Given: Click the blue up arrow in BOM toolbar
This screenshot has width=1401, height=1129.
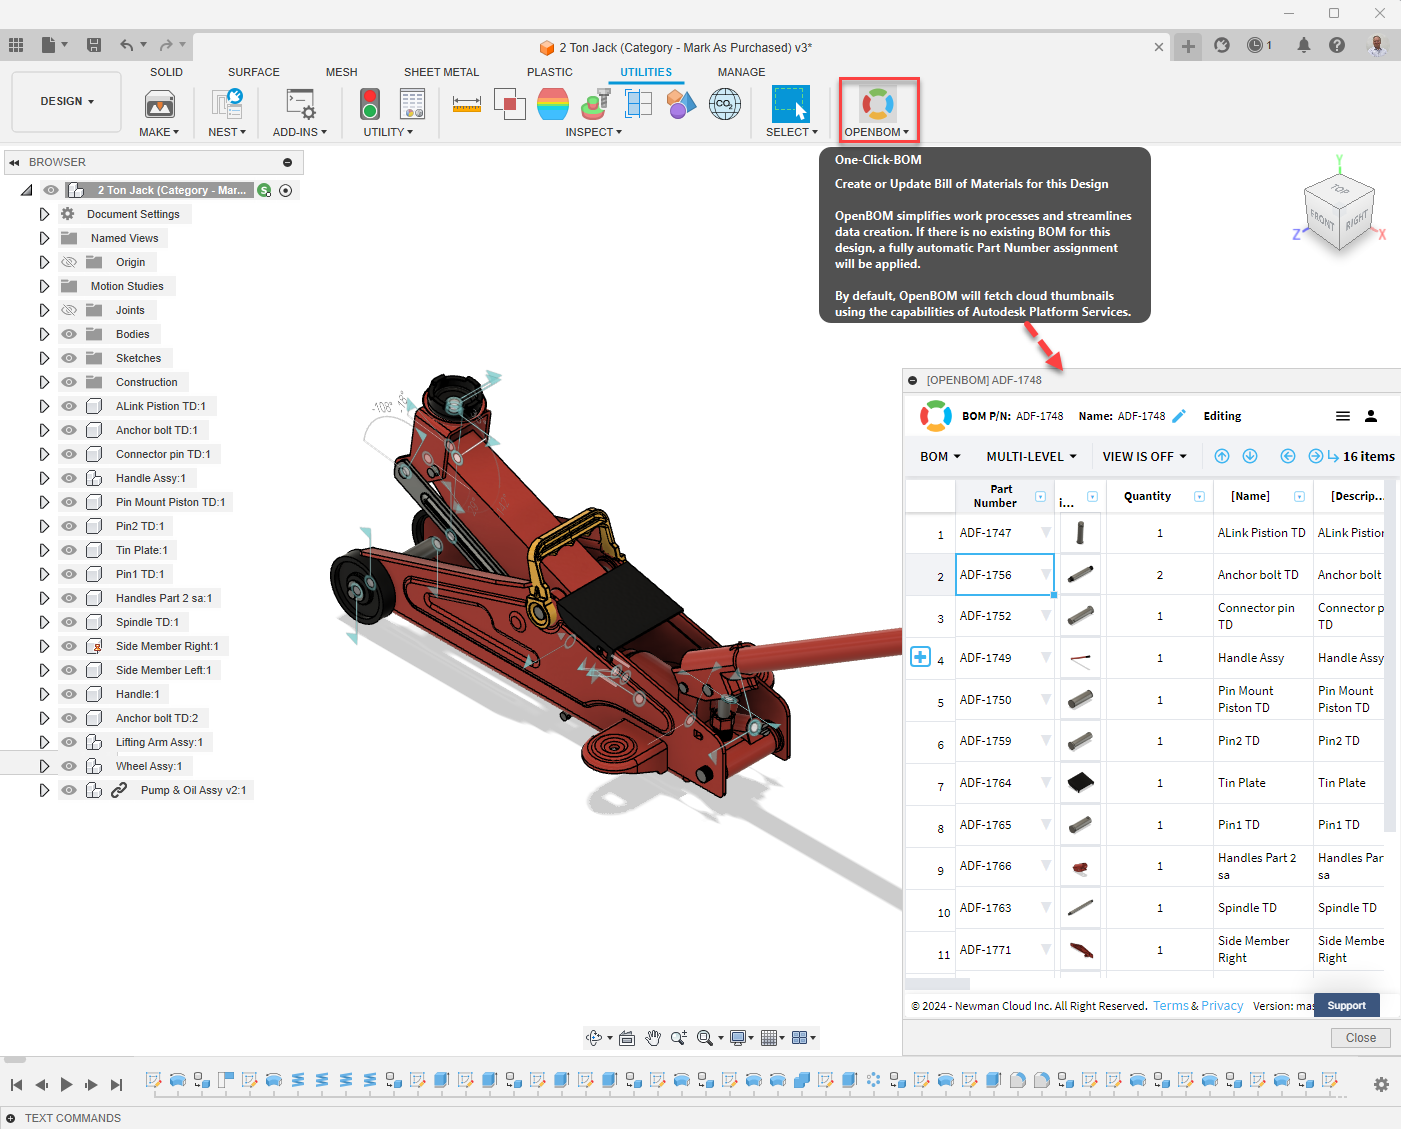Looking at the screenshot, I should point(1222,456).
